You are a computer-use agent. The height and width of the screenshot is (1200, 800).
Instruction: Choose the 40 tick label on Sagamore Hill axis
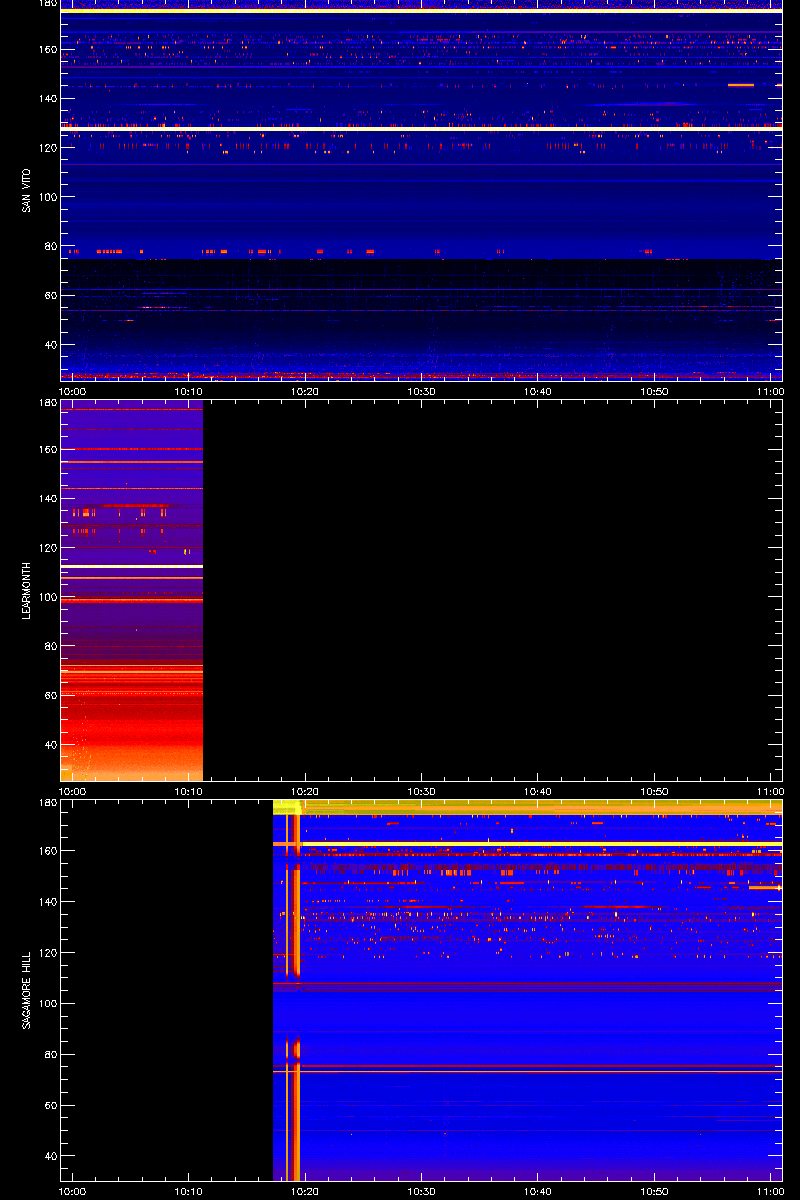(50, 1157)
